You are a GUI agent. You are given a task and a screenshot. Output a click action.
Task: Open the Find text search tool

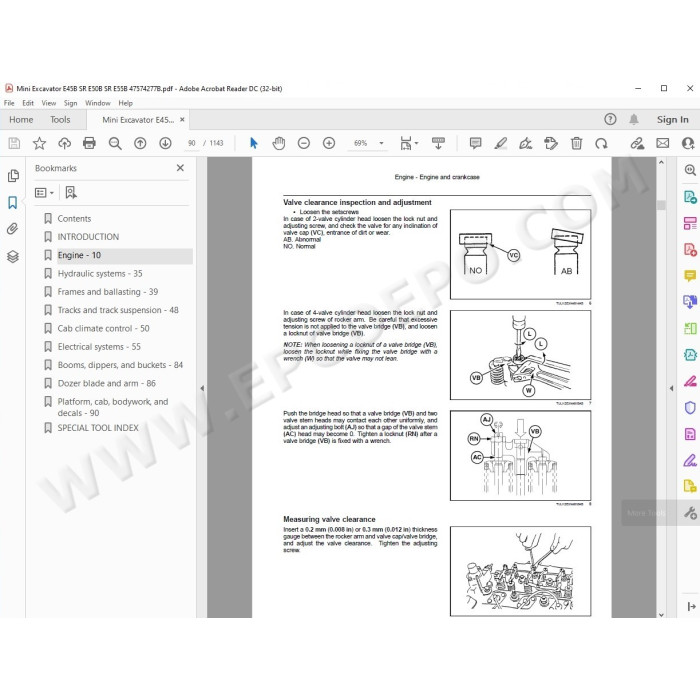115,143
